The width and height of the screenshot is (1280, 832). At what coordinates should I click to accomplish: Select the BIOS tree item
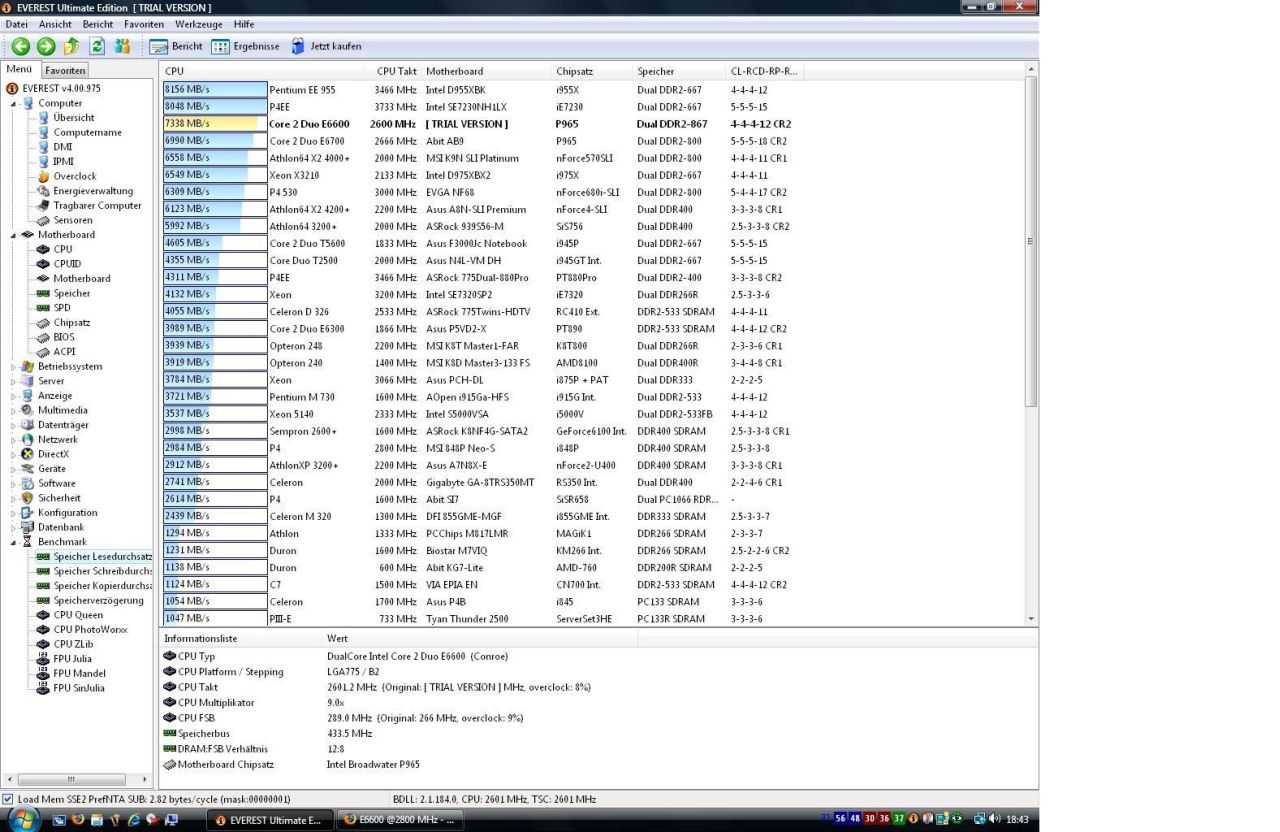point(63,337)
